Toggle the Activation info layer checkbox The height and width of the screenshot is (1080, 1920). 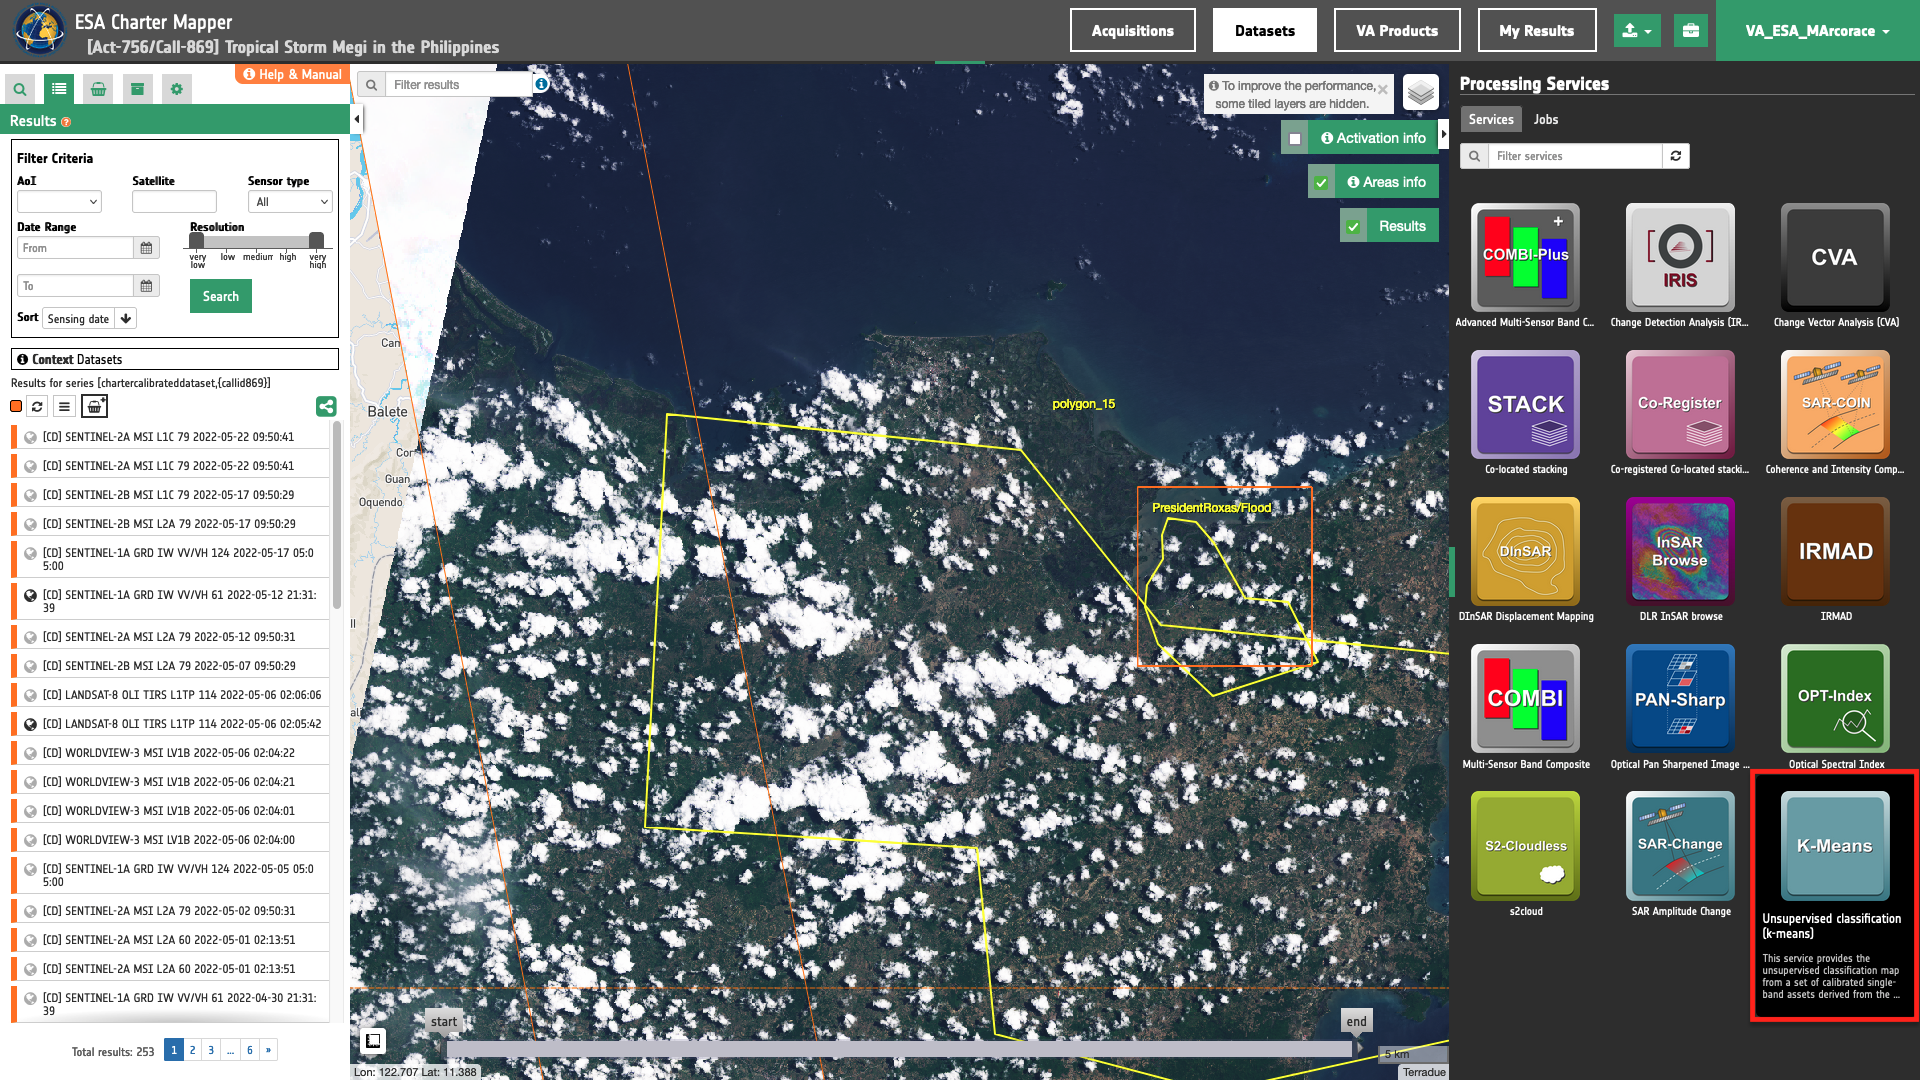coord(1295,138)
